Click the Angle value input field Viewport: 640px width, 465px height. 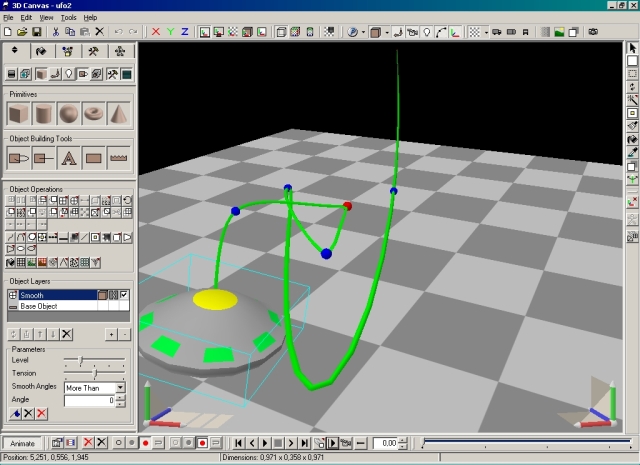click(x=89, y=400)
